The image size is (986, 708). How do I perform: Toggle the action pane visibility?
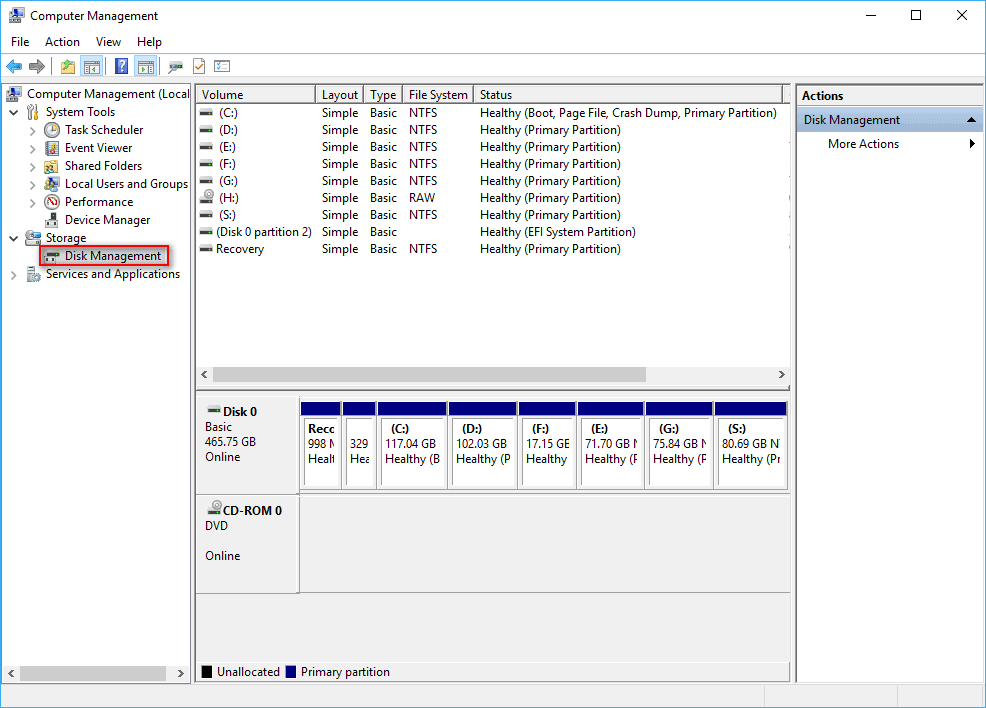[145, 66]
